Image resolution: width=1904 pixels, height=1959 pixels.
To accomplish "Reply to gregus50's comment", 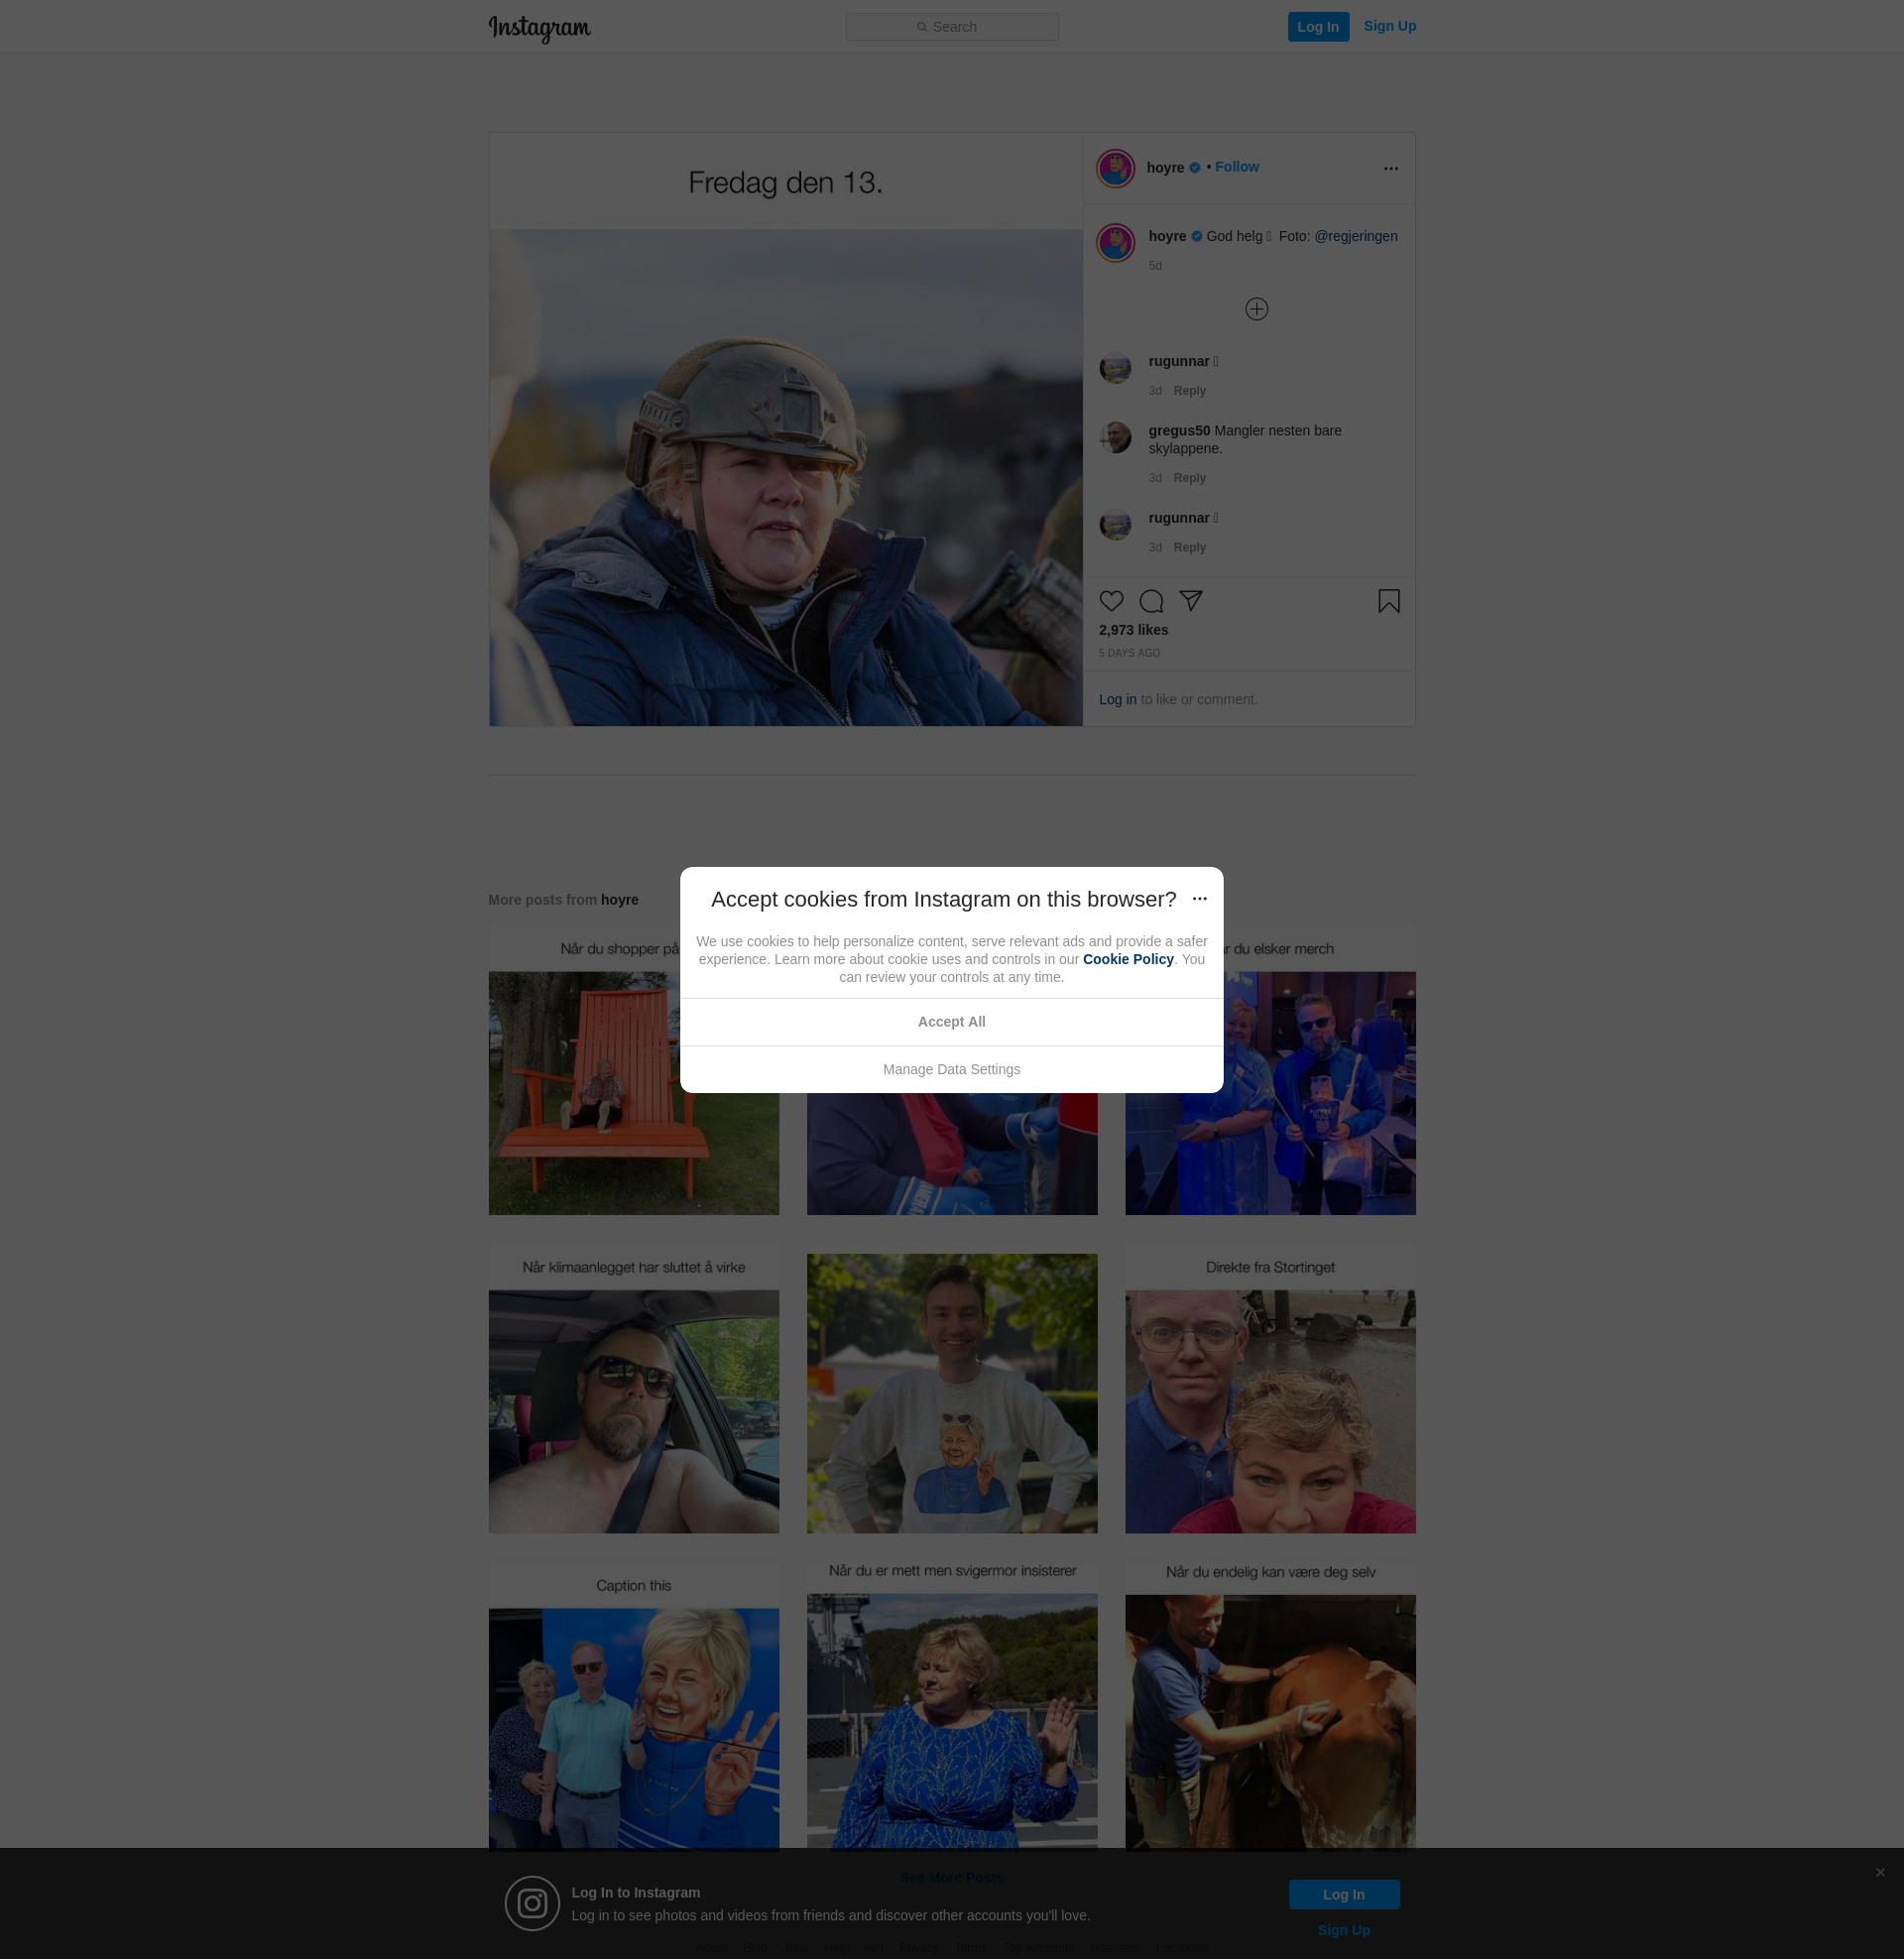I will tap(1189, 478).
